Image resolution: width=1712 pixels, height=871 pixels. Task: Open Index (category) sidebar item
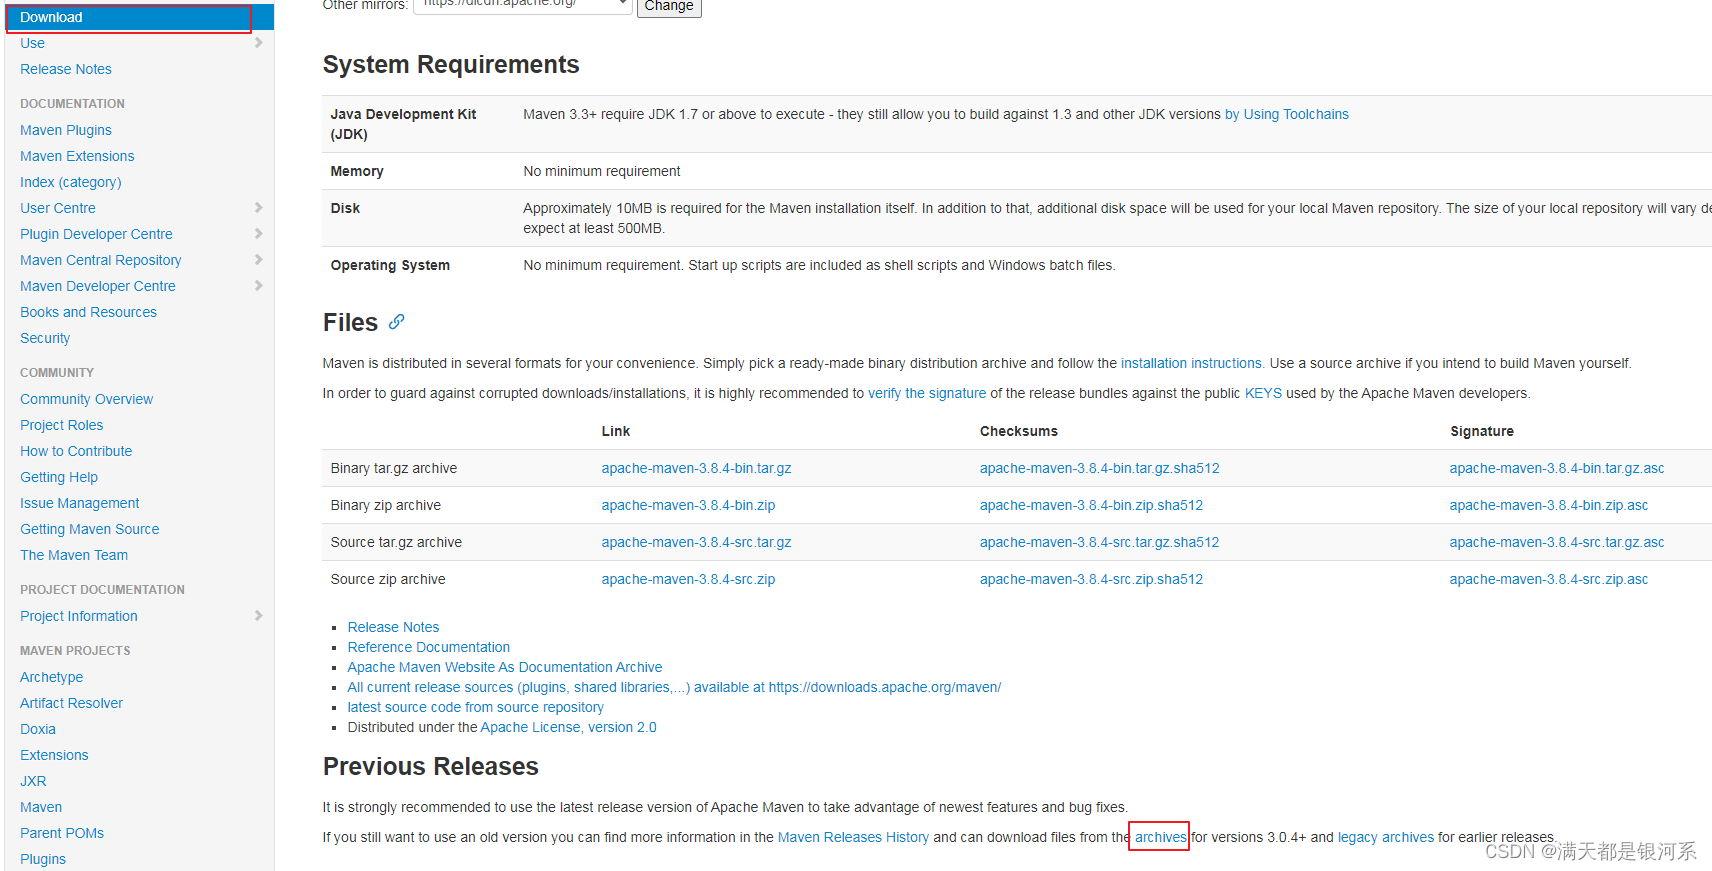point(71,182)
